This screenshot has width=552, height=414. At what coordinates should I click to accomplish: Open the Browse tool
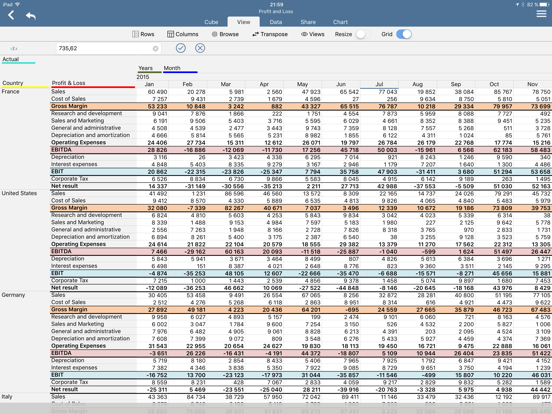pyautogui.click(x=225, y=34)
